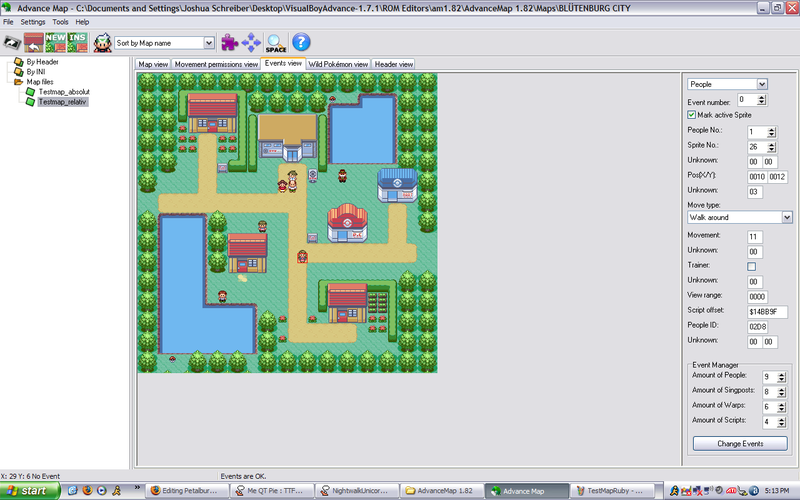Select the By Header tree node

(42, 62)
